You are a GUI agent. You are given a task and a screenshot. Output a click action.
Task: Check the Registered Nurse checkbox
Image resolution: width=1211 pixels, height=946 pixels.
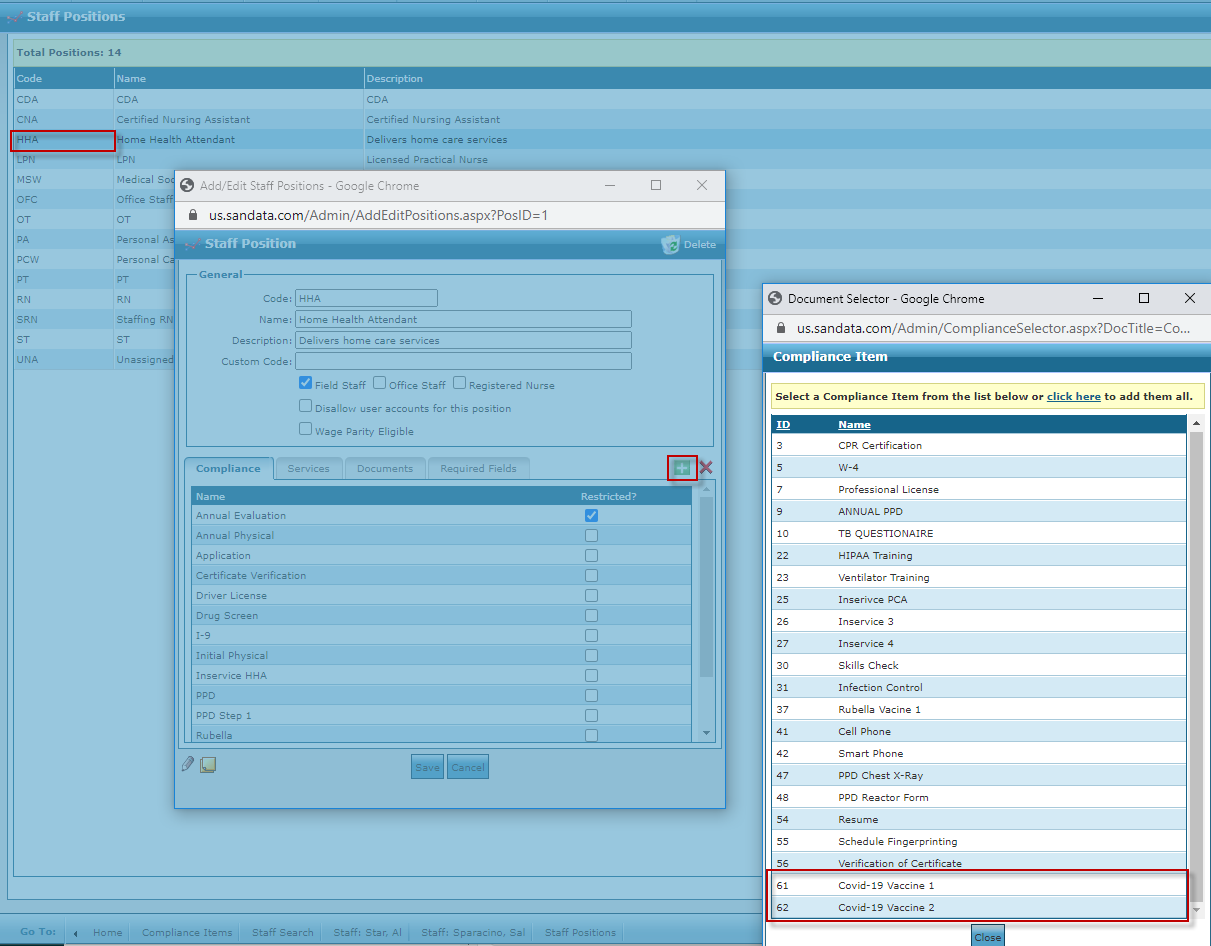point(460,383)
